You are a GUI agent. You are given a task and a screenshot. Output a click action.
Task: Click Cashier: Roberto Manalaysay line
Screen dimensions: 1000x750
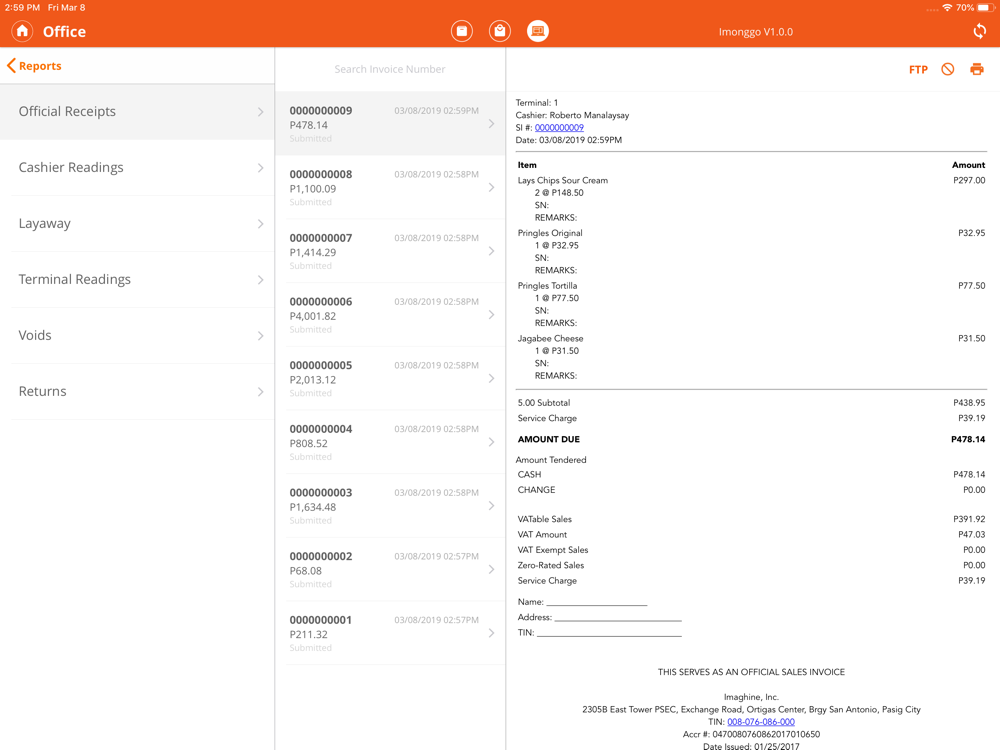[x=572, y=115]
